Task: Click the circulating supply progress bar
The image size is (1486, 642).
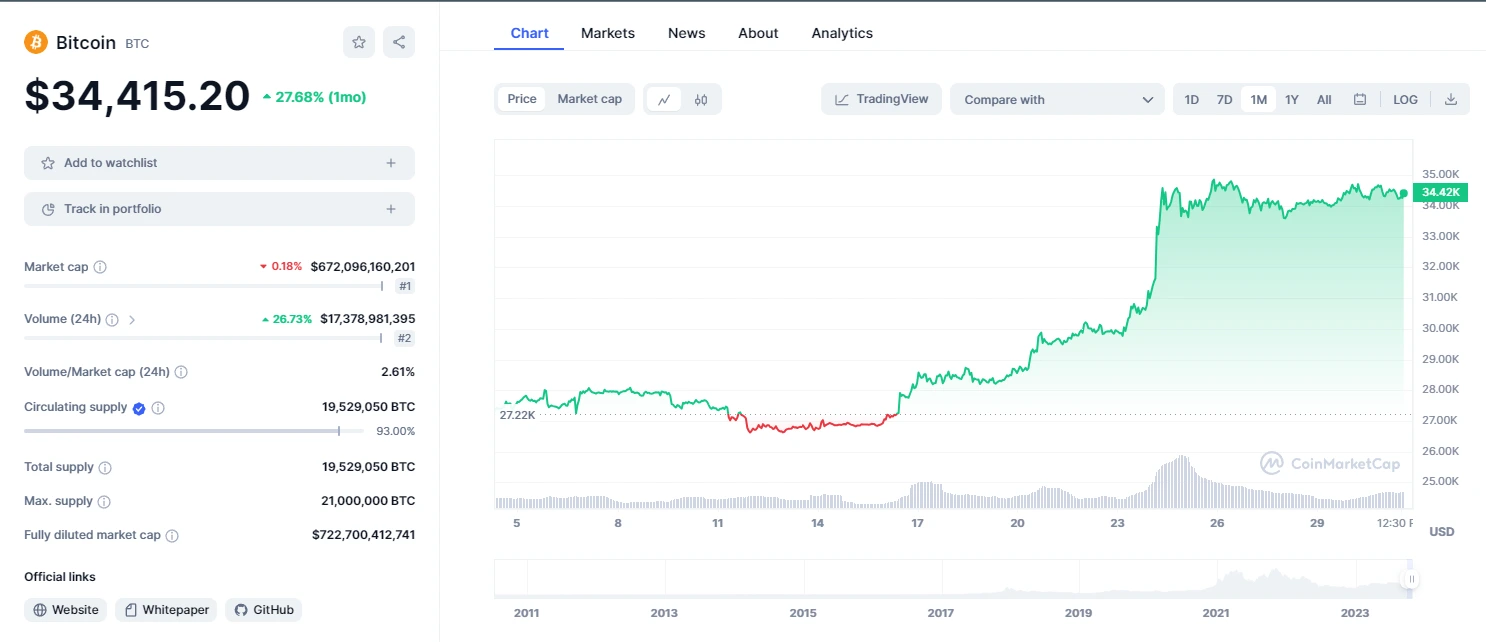Action: tap(194, 431)
